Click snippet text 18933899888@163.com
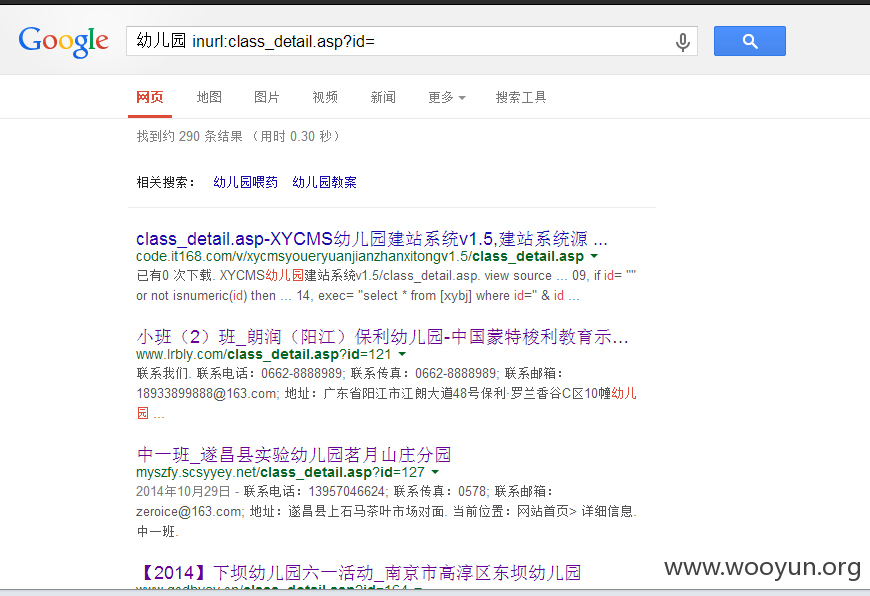 207,393
